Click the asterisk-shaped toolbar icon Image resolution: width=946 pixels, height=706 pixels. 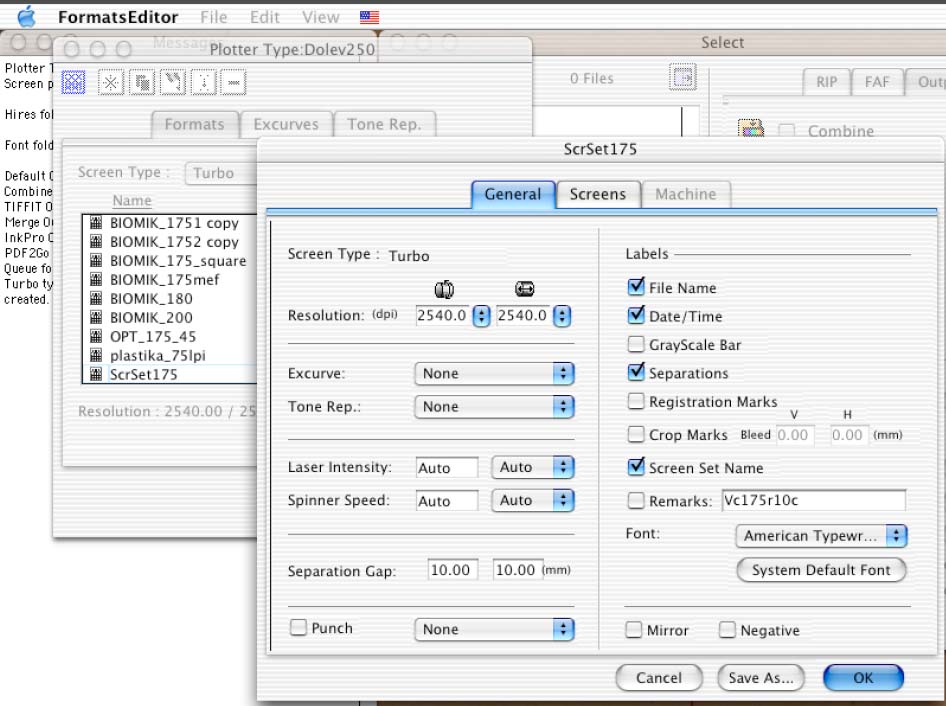(111, 82)
